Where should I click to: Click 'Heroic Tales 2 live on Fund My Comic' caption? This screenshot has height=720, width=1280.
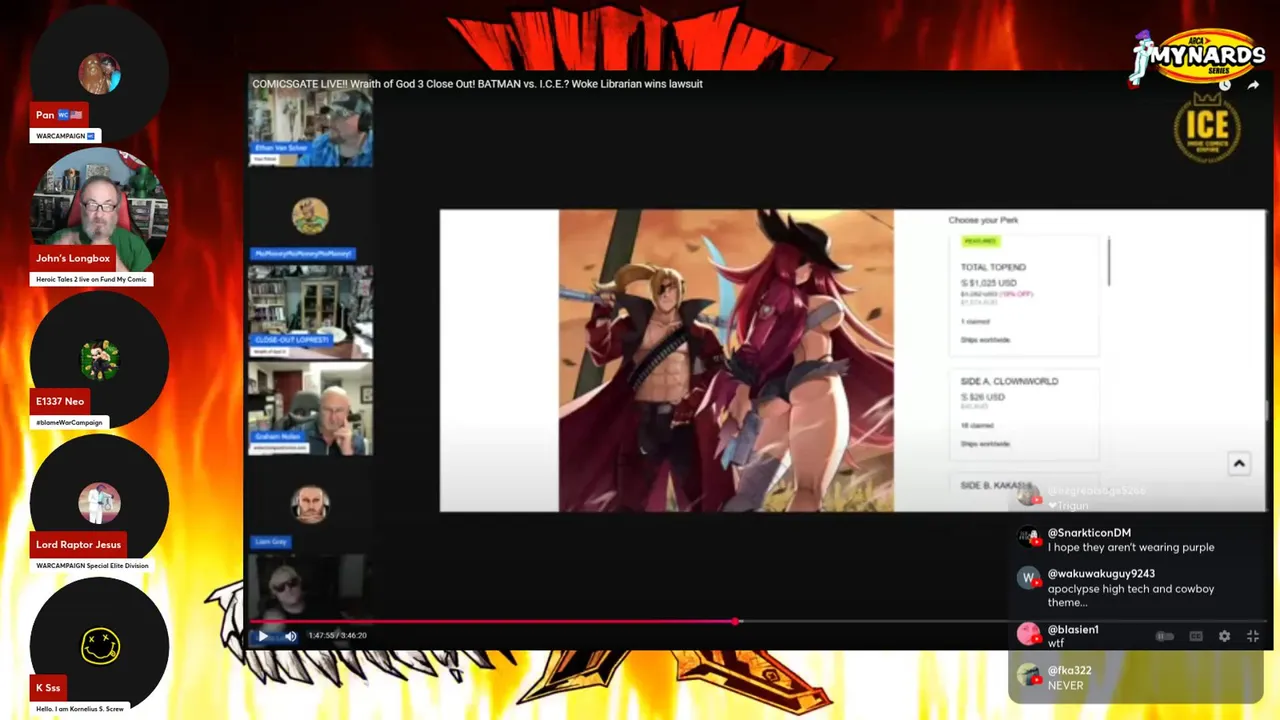point(91,279)
